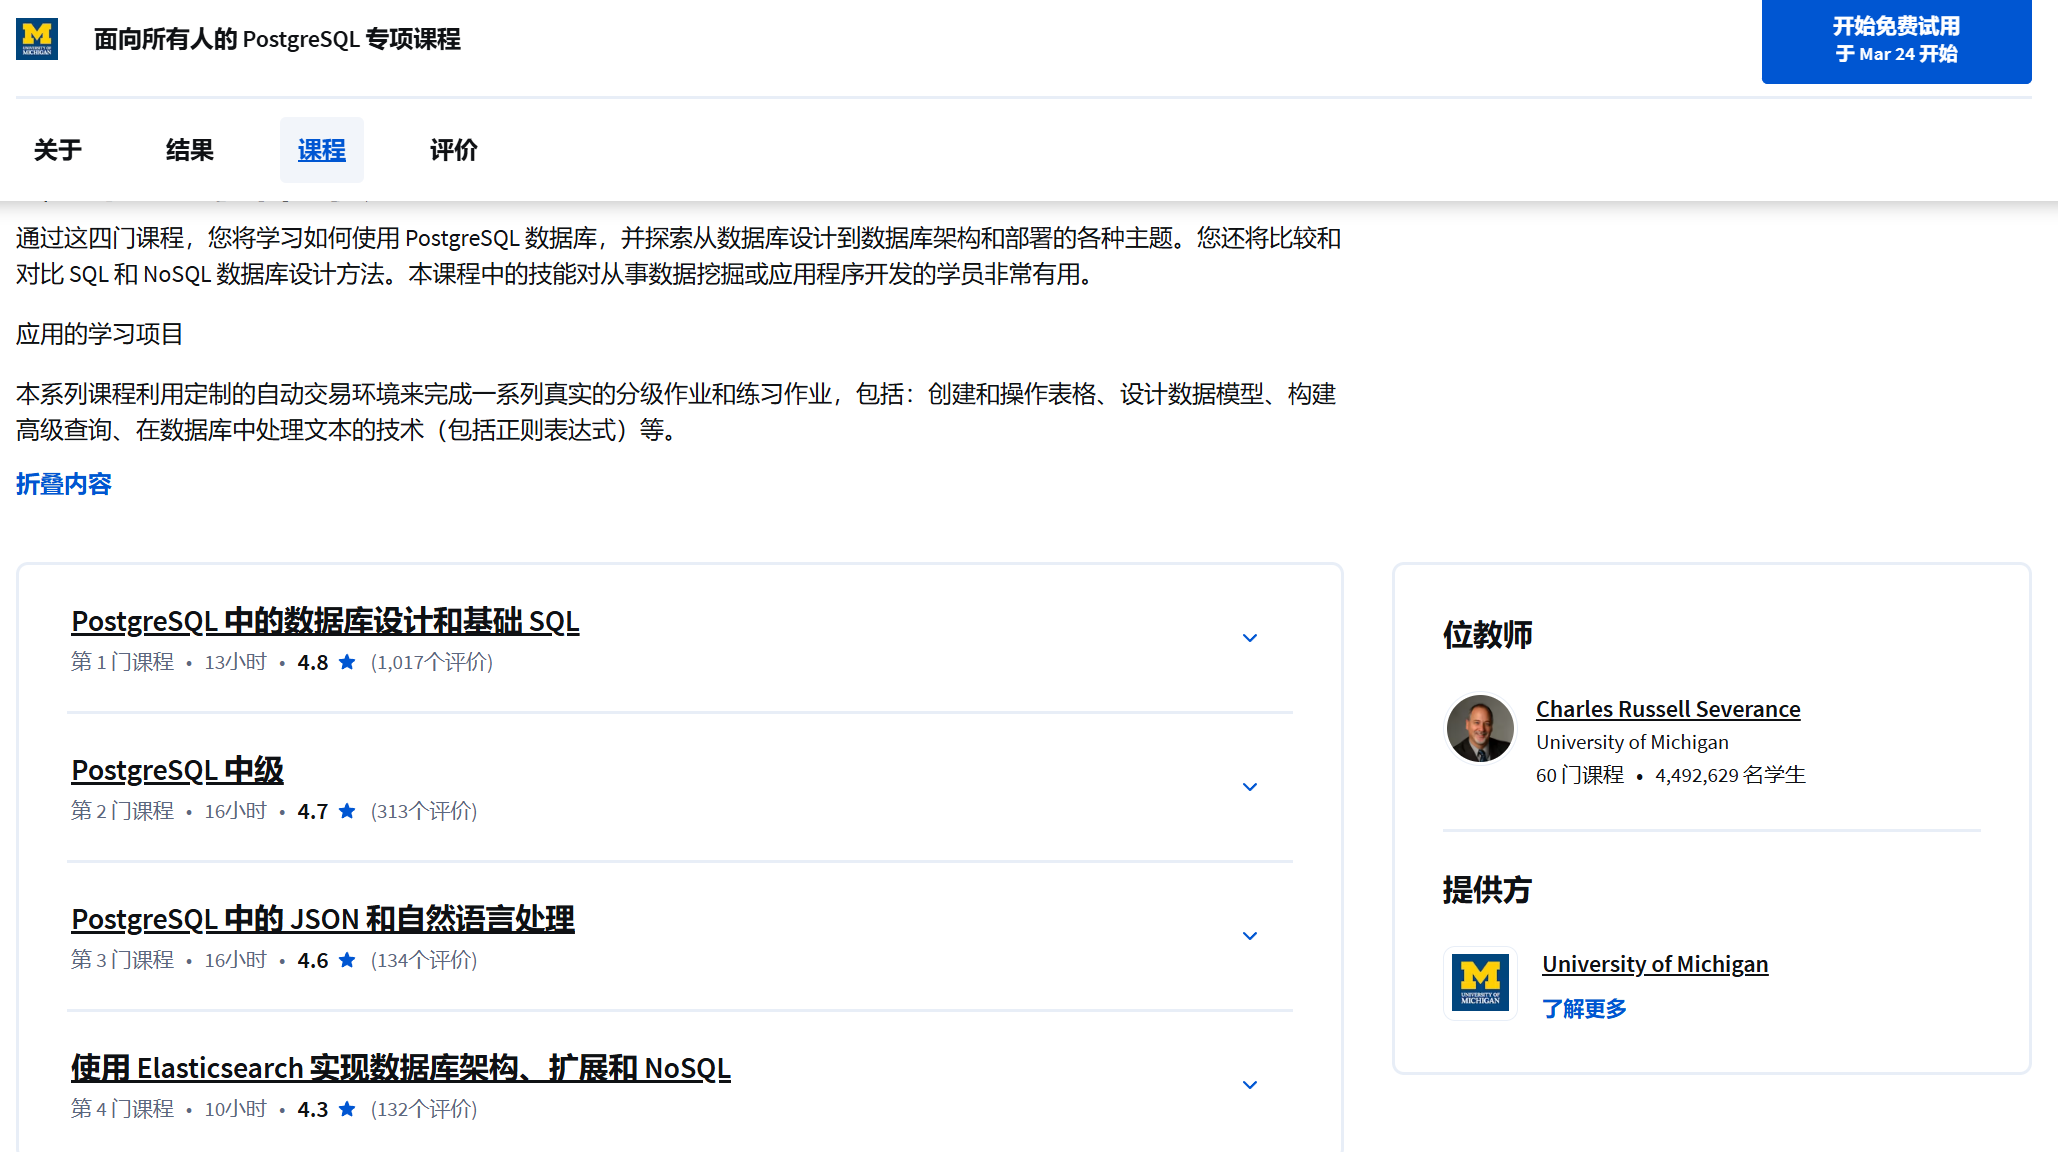Image resolution: width=2058 pixels, height=1152 pixels.
Task: Switch to the 结果 tab
Action: click(190, 150)
